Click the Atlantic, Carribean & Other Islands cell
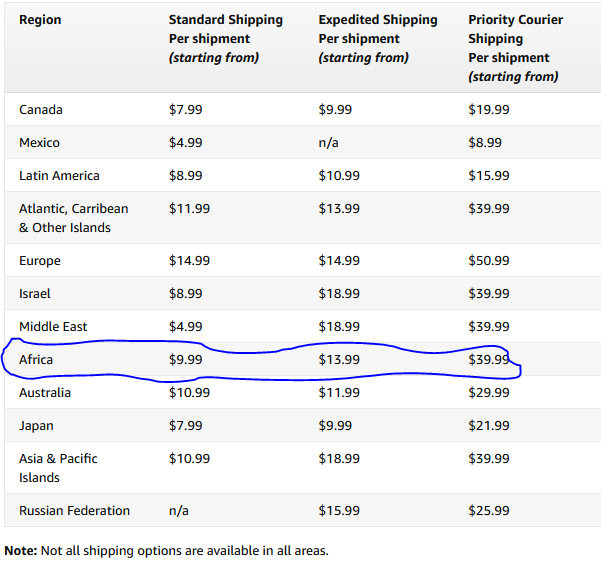601x566 pixels. coord(73,218)
